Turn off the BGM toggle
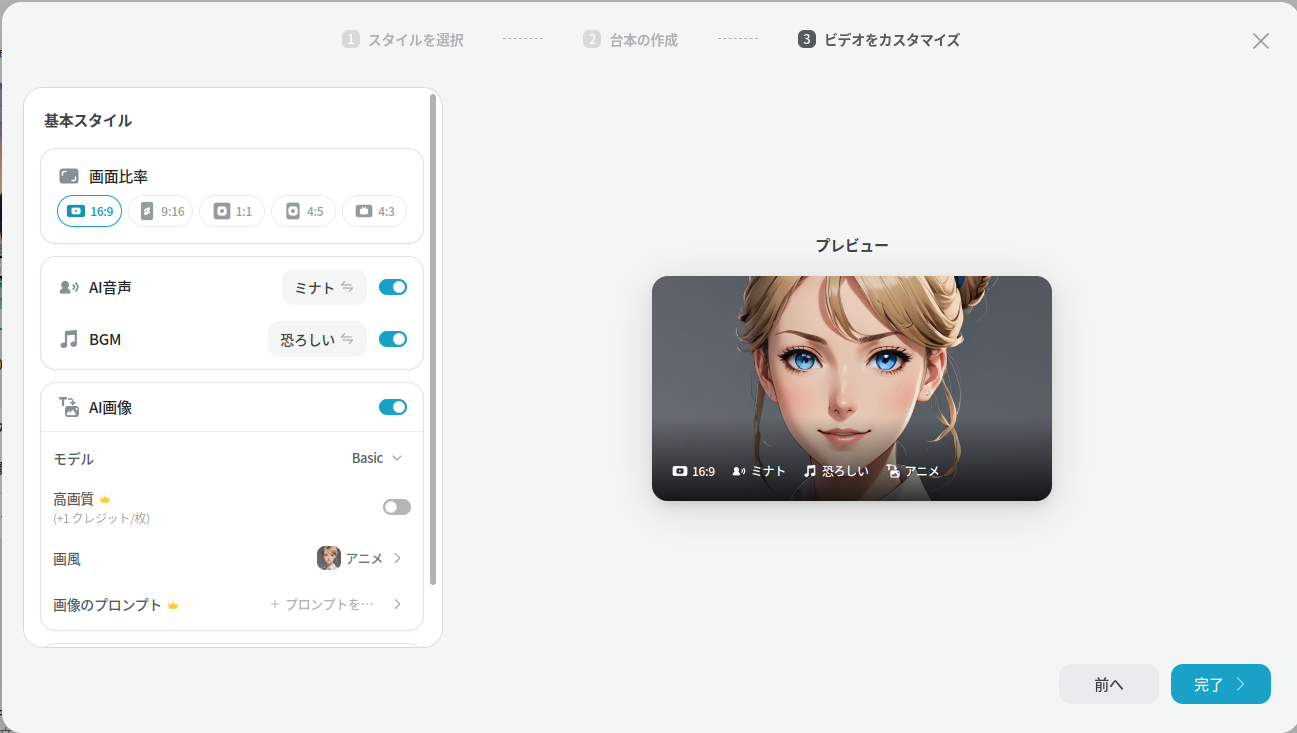Screen dimensions: 1297x733 pos(393,339)
